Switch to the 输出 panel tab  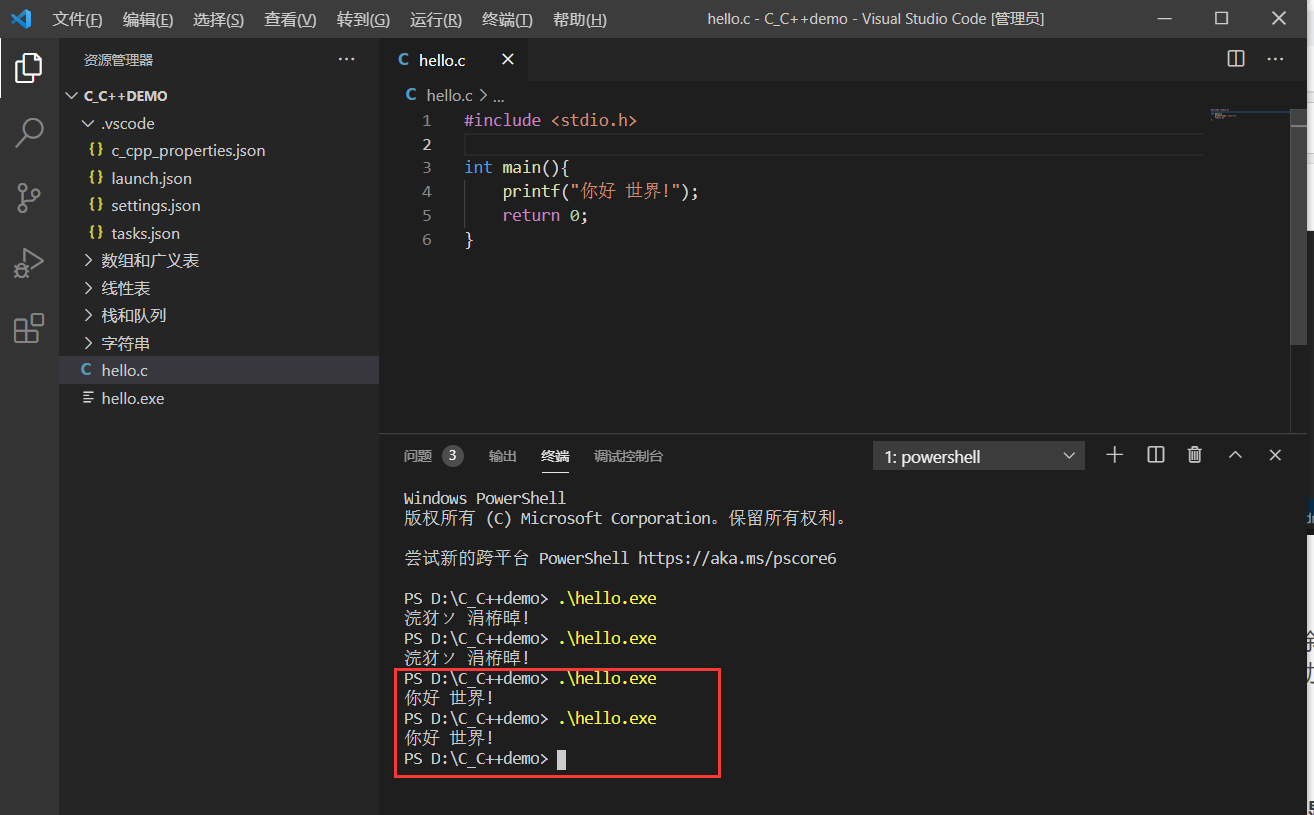502,456
